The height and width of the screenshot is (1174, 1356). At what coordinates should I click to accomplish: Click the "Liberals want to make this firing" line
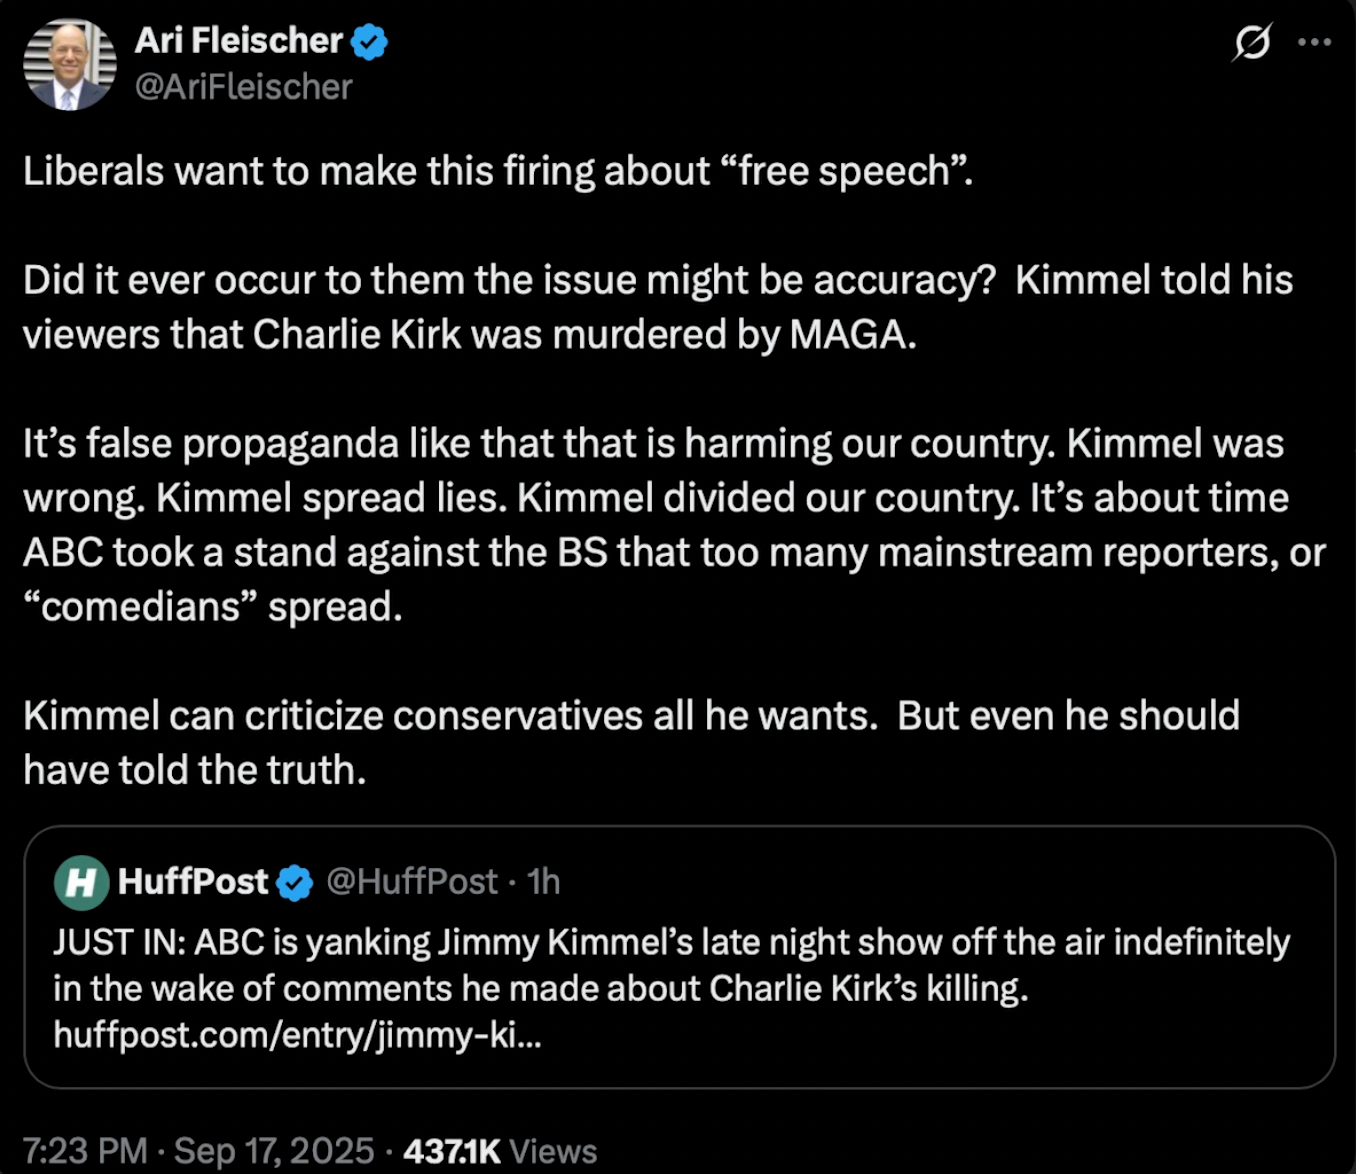tap(497, 172)
